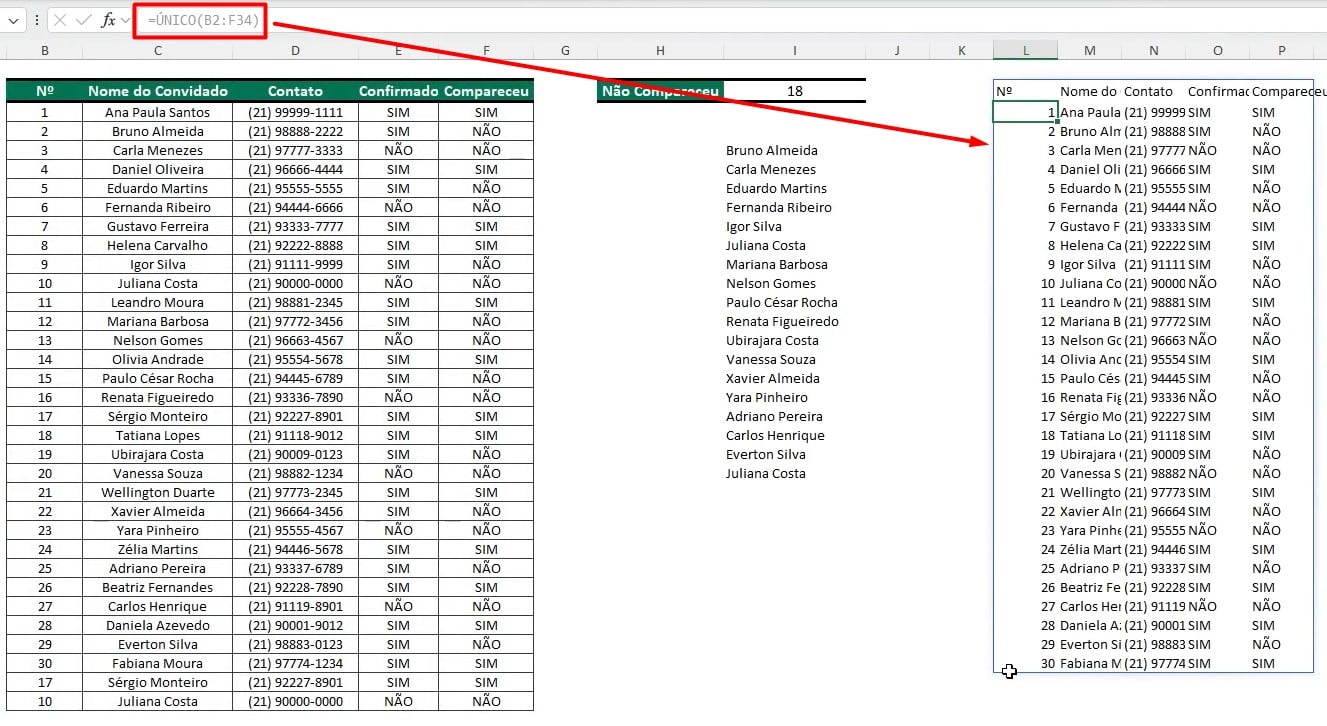
Task: Select 'Adriano Pereira' in the no-show name list
Action: [x=774, y=417]
